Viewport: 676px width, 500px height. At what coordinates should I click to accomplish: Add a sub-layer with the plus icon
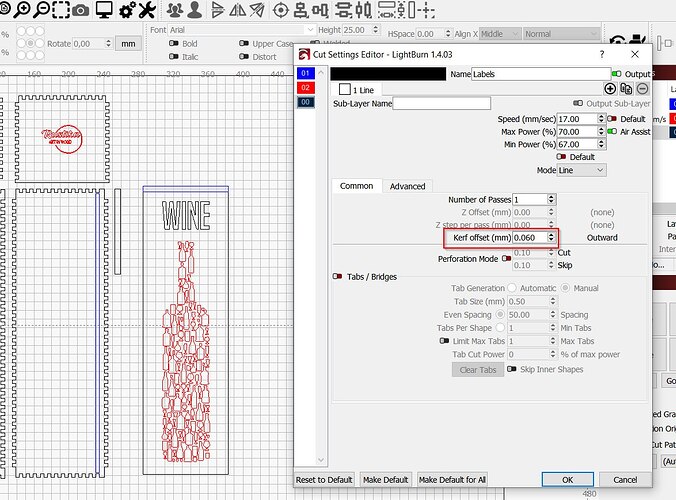coord(611,89)
